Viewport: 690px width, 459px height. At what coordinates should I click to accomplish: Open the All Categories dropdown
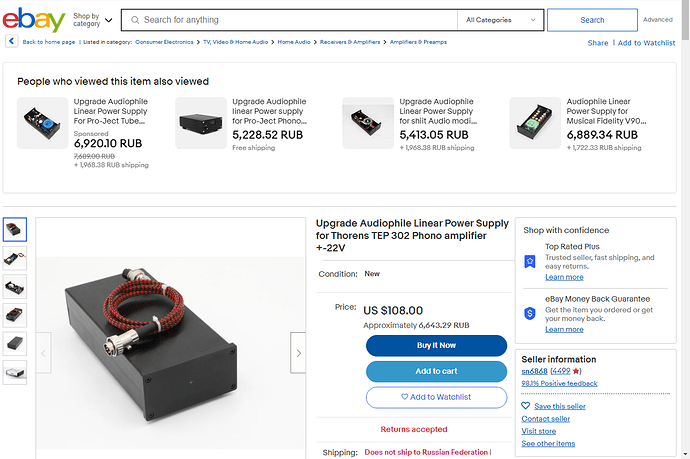coord(500,20)
